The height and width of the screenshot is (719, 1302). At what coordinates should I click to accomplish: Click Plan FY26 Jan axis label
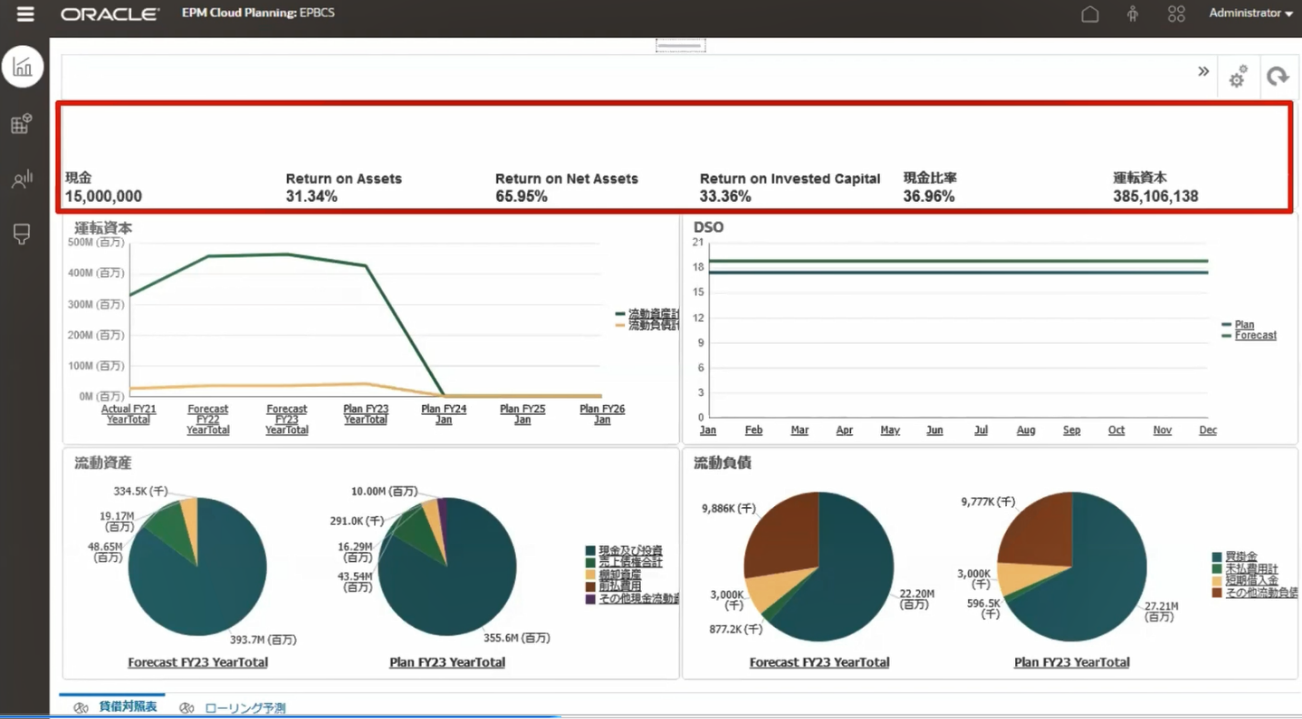tap(602, 414)
